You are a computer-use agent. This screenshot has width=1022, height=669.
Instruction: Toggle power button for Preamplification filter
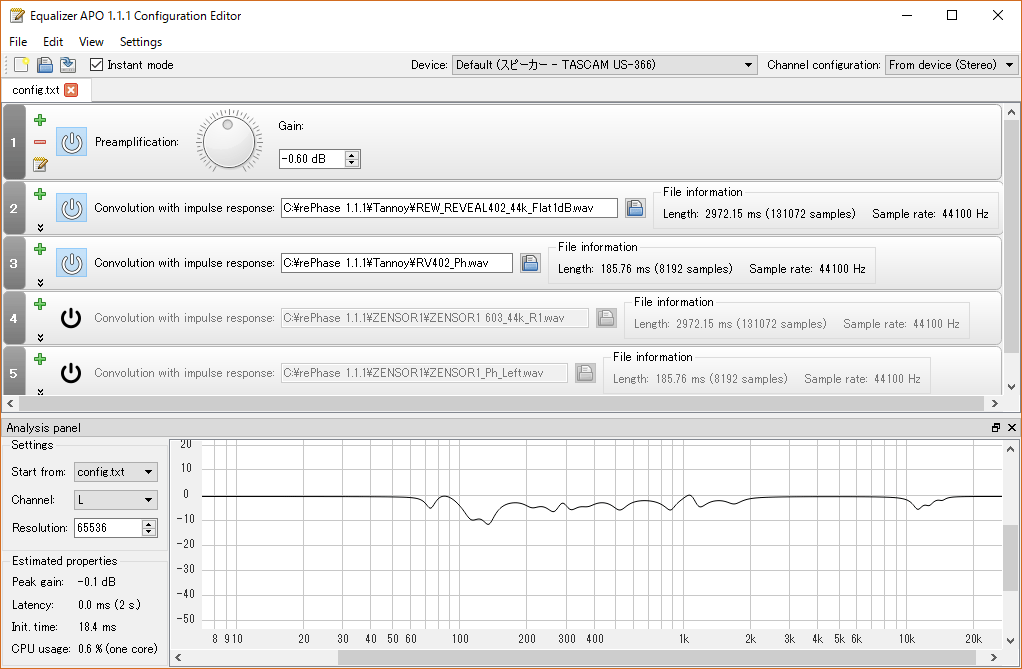click(x=71, y=142)
